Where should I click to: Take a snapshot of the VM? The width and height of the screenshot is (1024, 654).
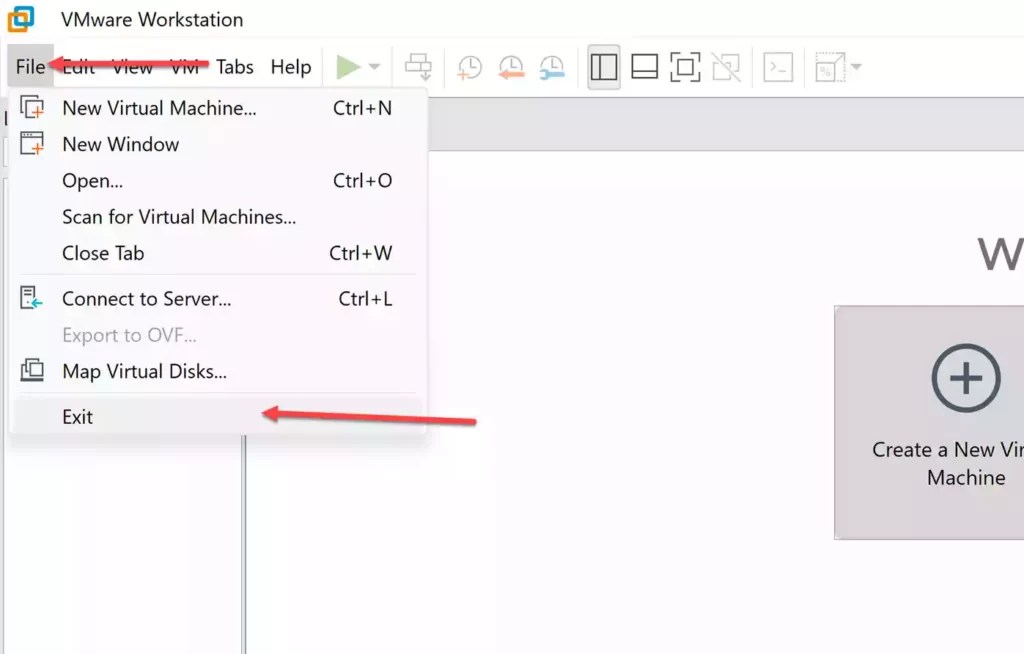pos(467,66)
